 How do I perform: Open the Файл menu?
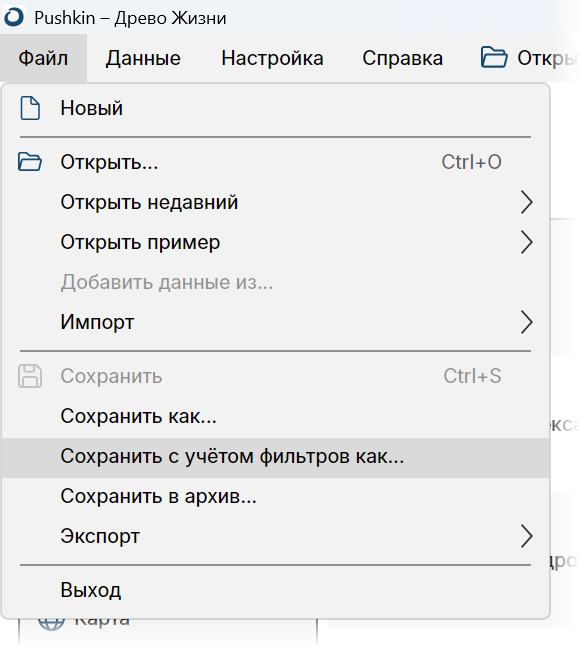[43, 58]
